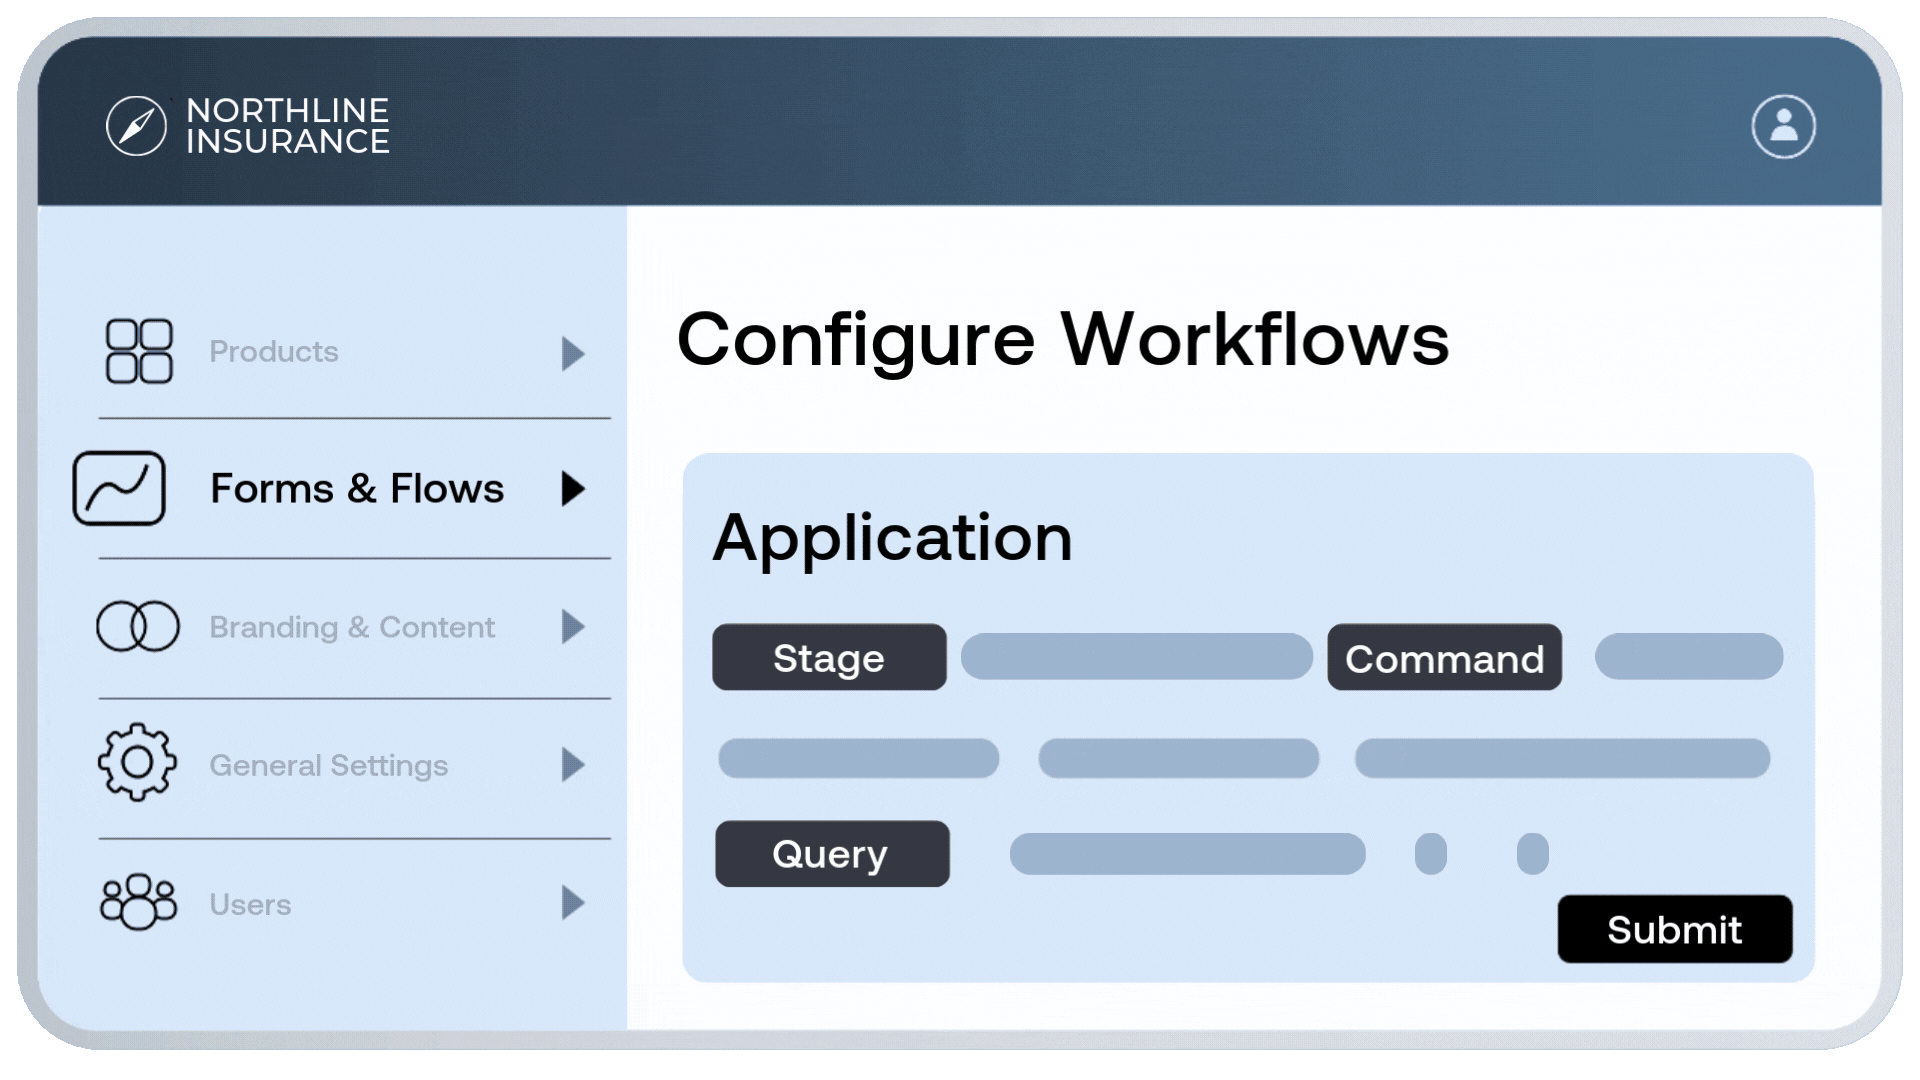Viewport: 1920px width, 1080px height.
Task: Click the Query button
Action: (832, 854)
